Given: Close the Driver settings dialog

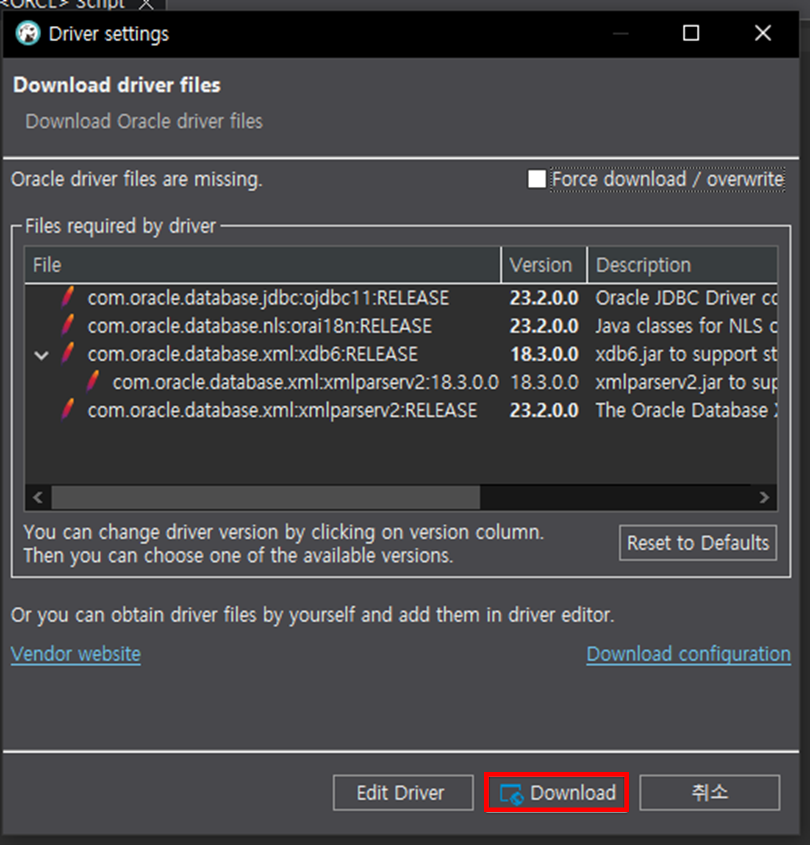Looking at the screenshot, I should pos(763,33).
